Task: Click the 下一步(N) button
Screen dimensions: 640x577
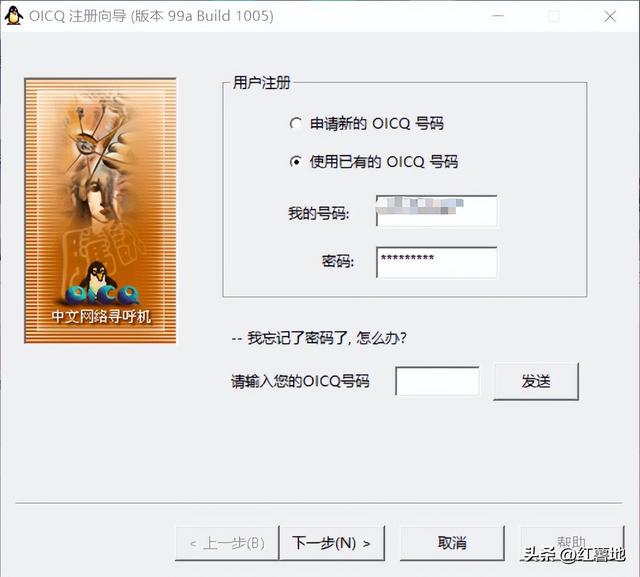Action: point(331,543)
